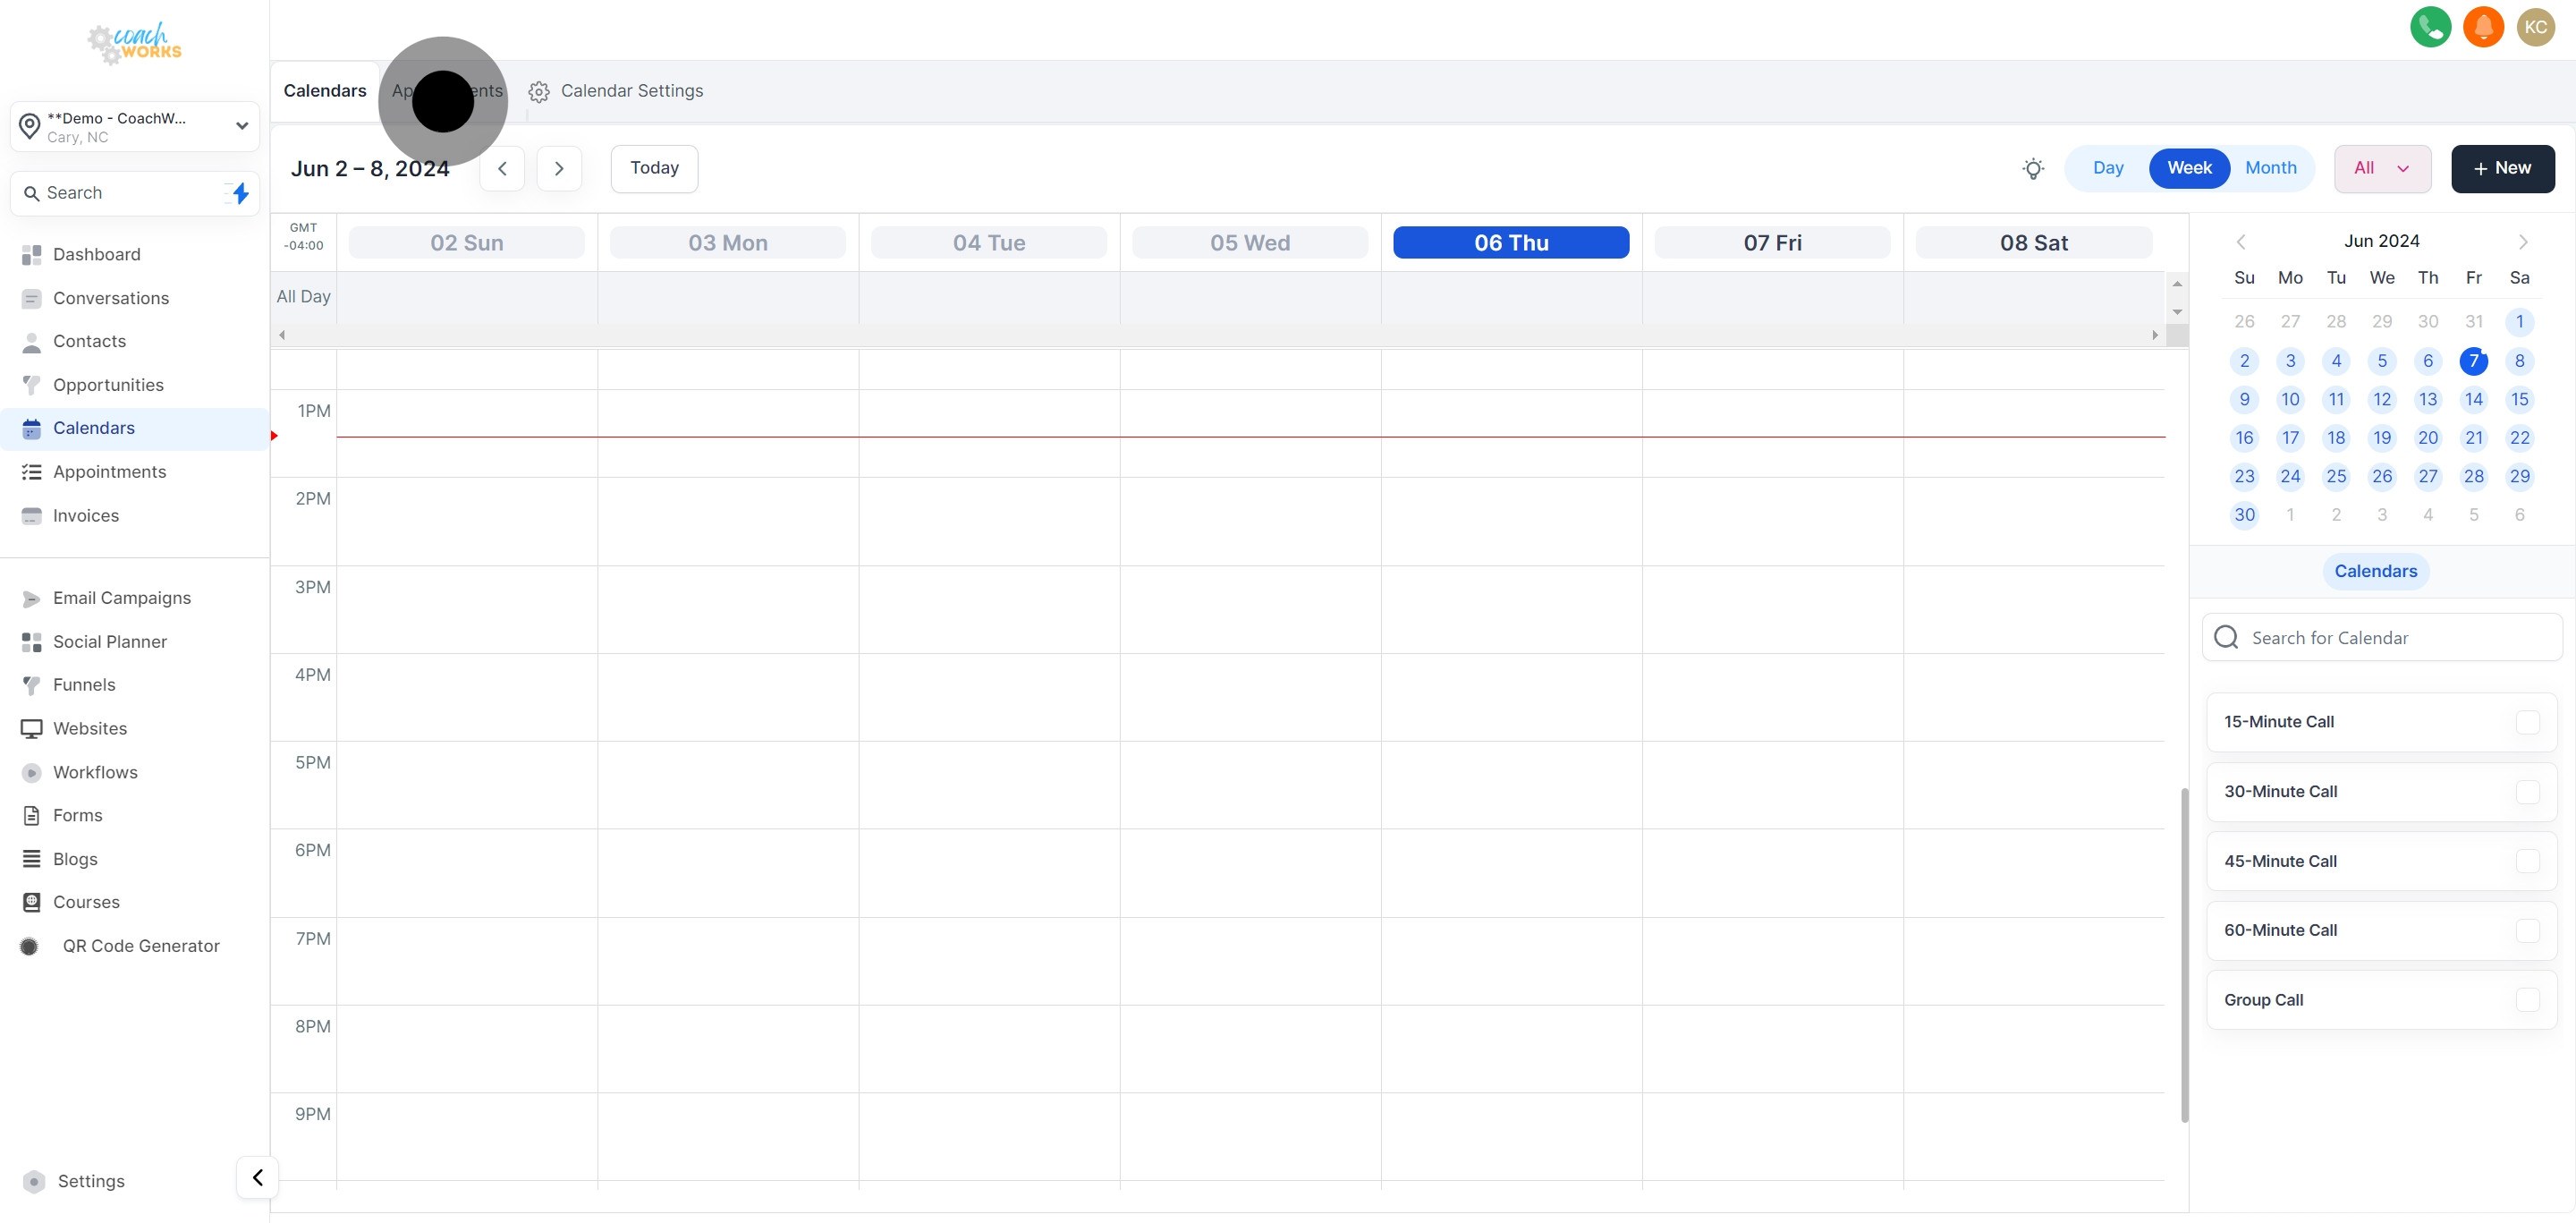This screenshot has width=2576, height=1223.
Task: Open Dashboard from the sidebar icon
Action: [x=32, y=255]
